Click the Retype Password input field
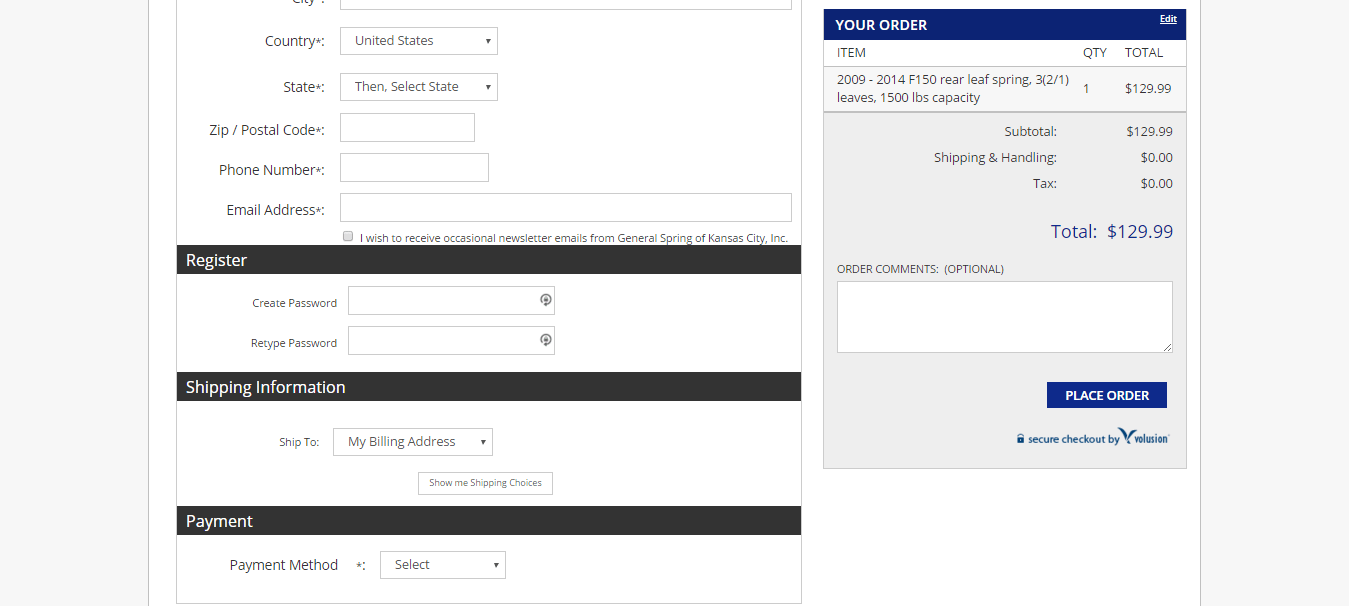 (x=451, y=341)
